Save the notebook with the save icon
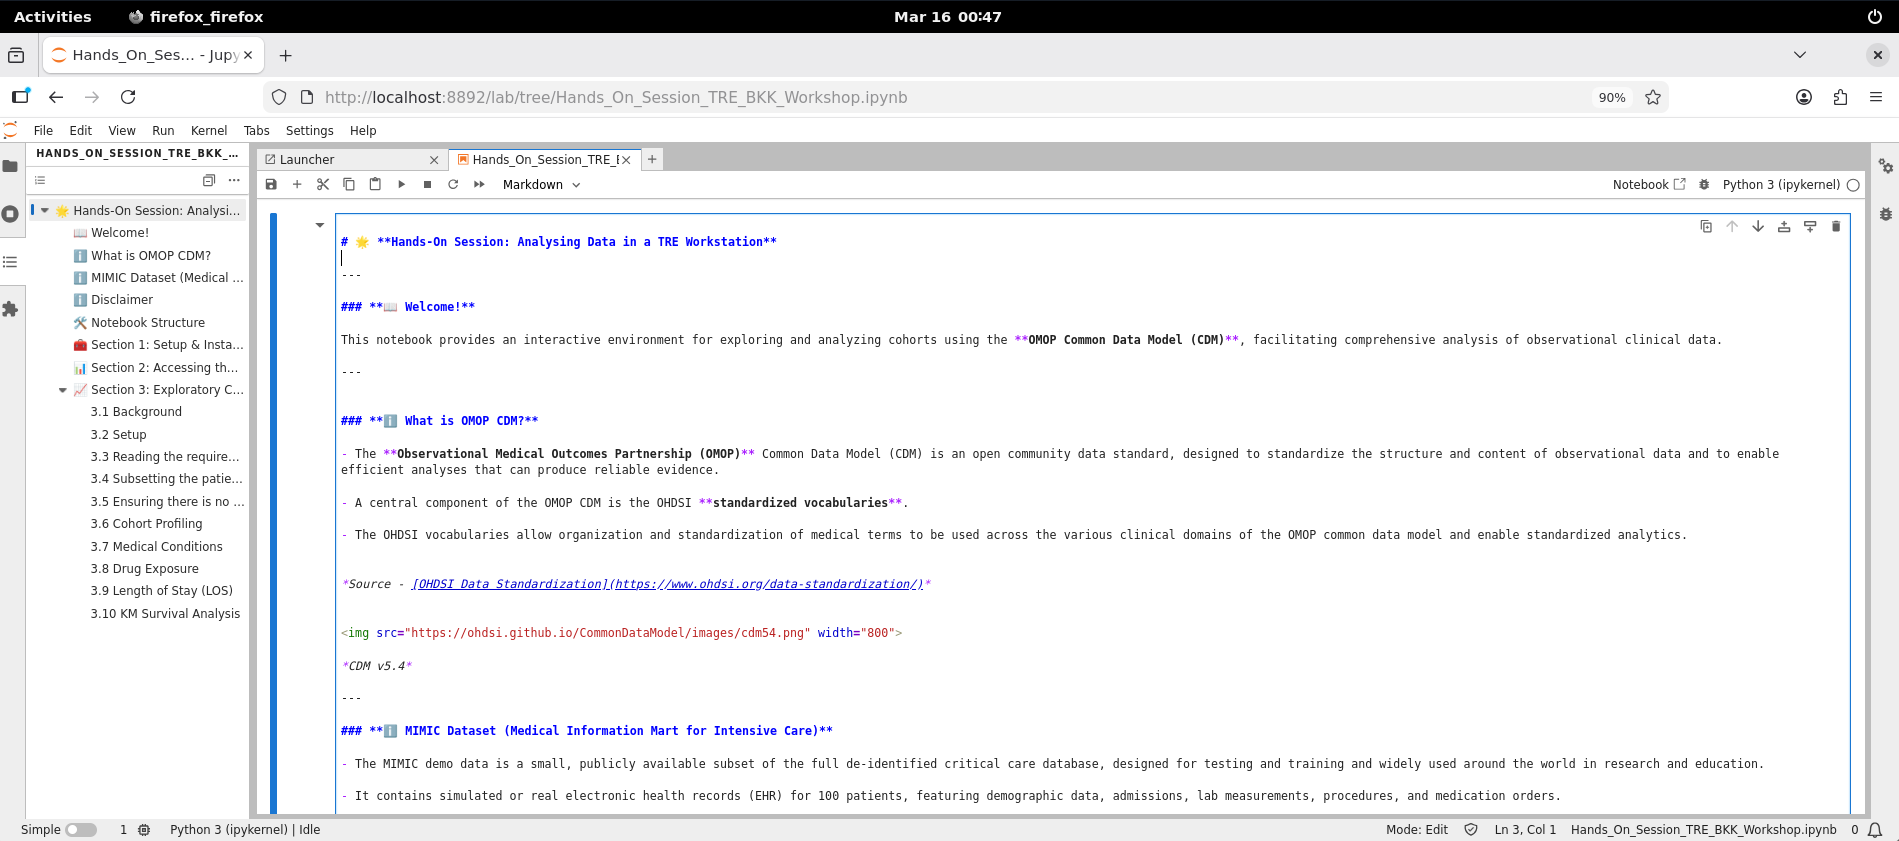 click(271, 184)
